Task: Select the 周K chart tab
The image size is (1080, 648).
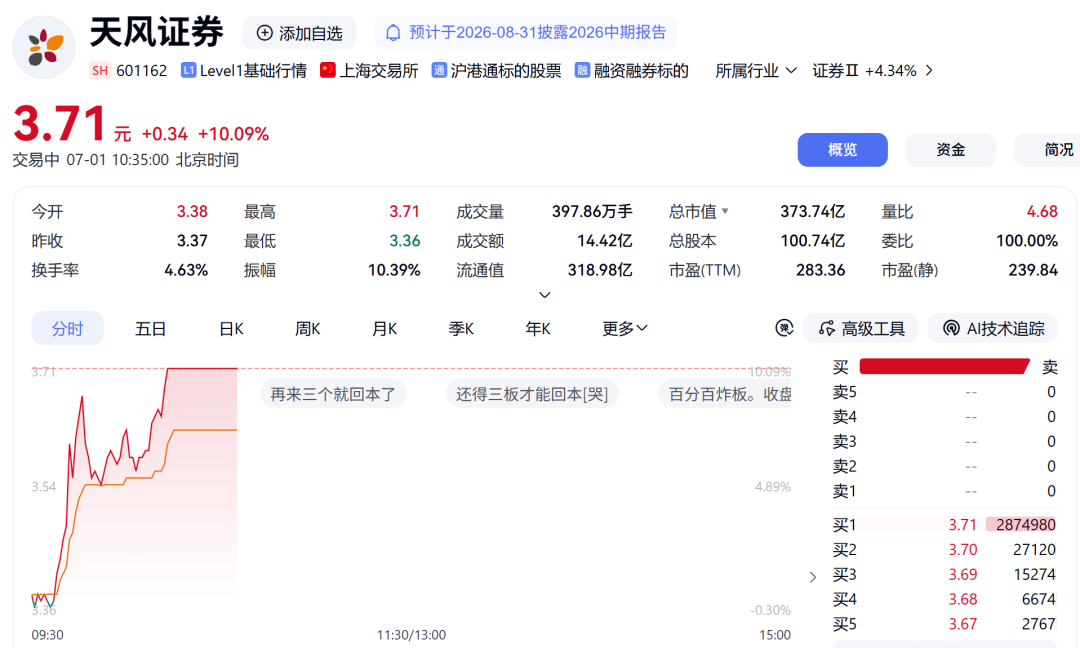Action: point(308,328)
